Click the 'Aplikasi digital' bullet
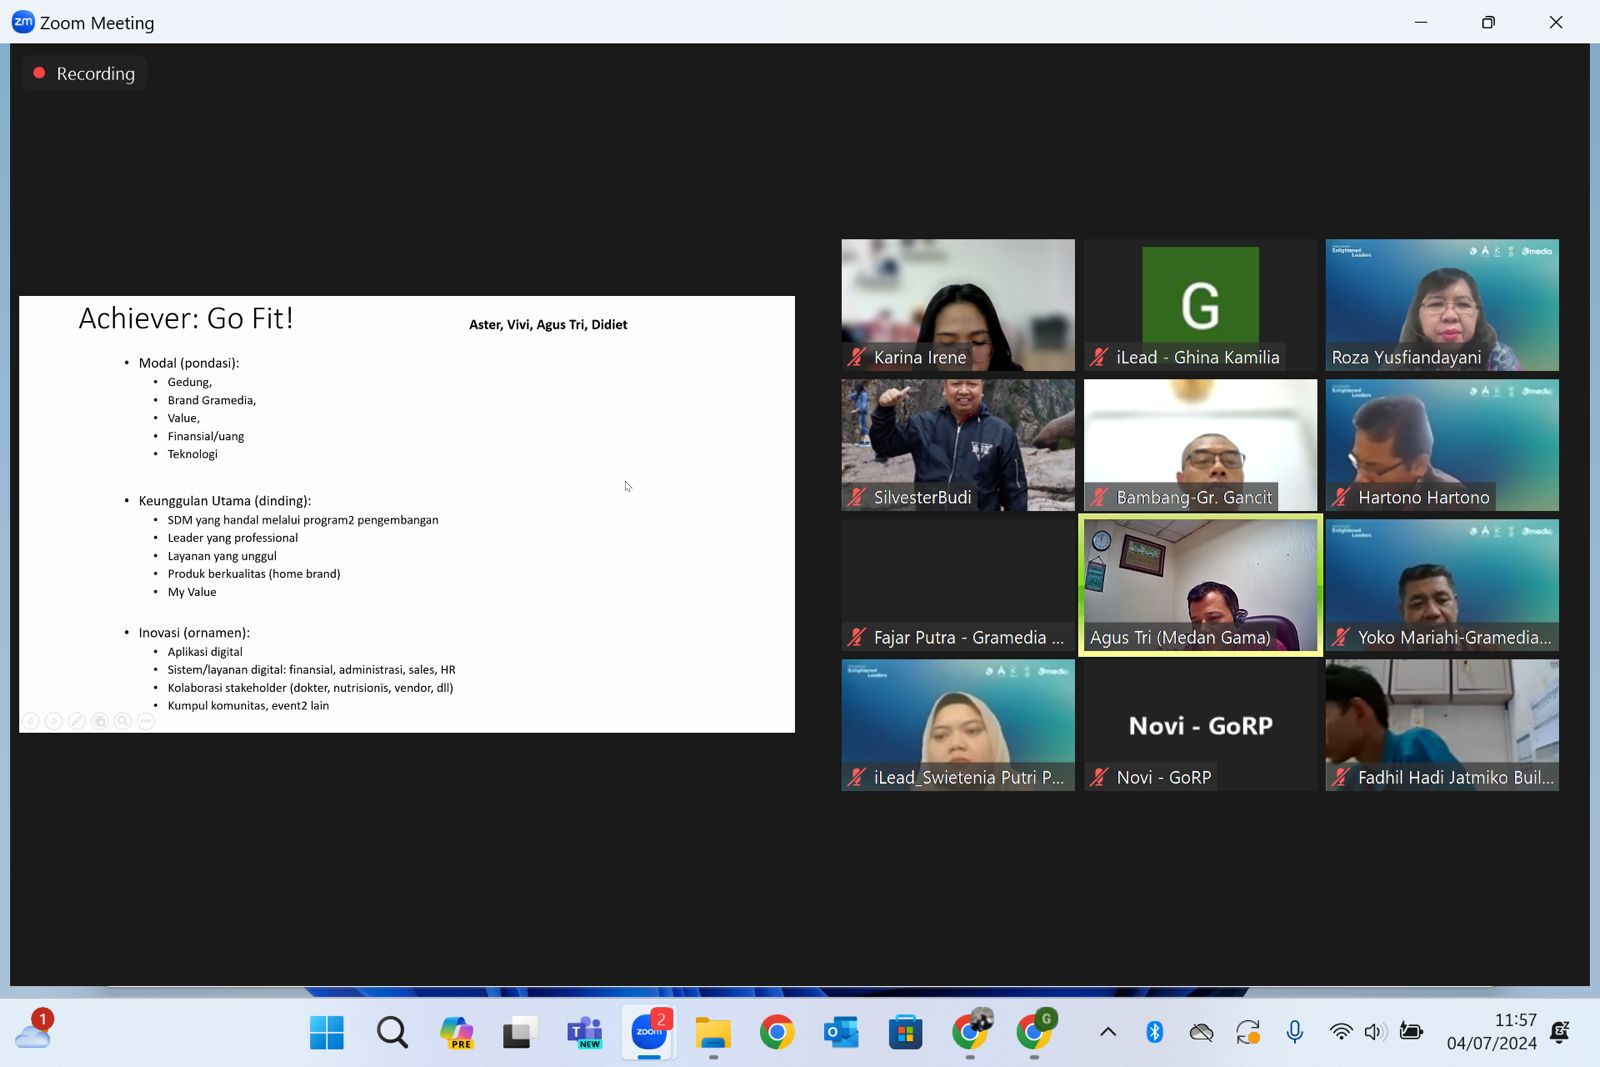This screenshot has width=1600, height=1067. click(205, 652)
